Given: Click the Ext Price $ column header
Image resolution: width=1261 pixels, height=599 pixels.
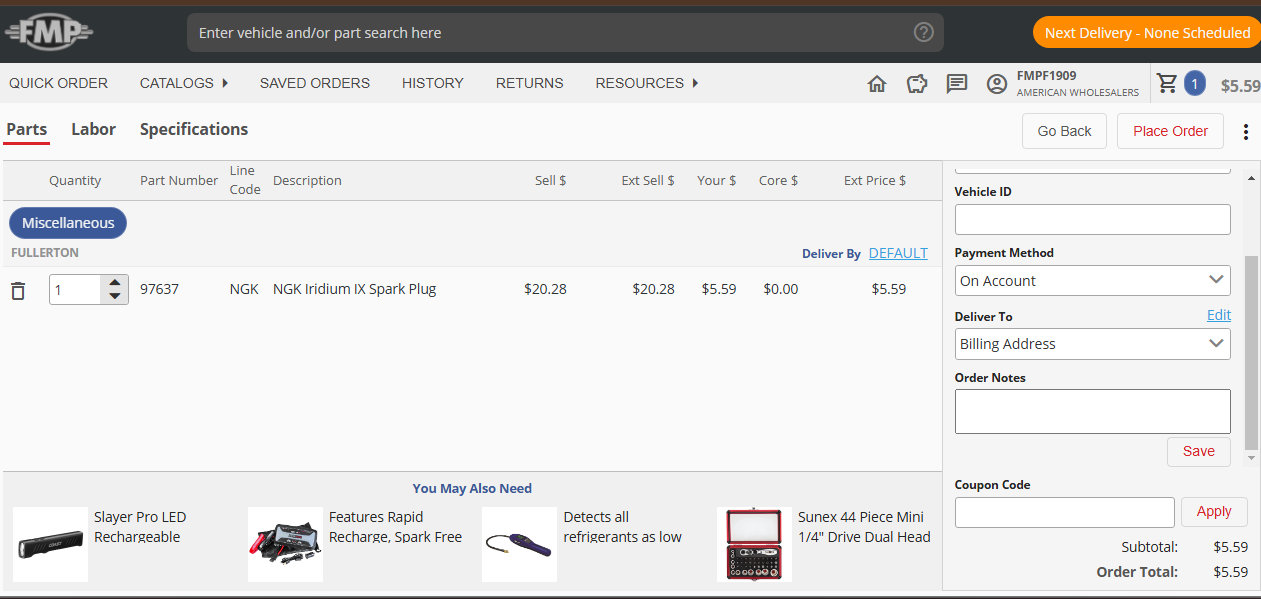Looking at the screenshot, I should [875, 181].
